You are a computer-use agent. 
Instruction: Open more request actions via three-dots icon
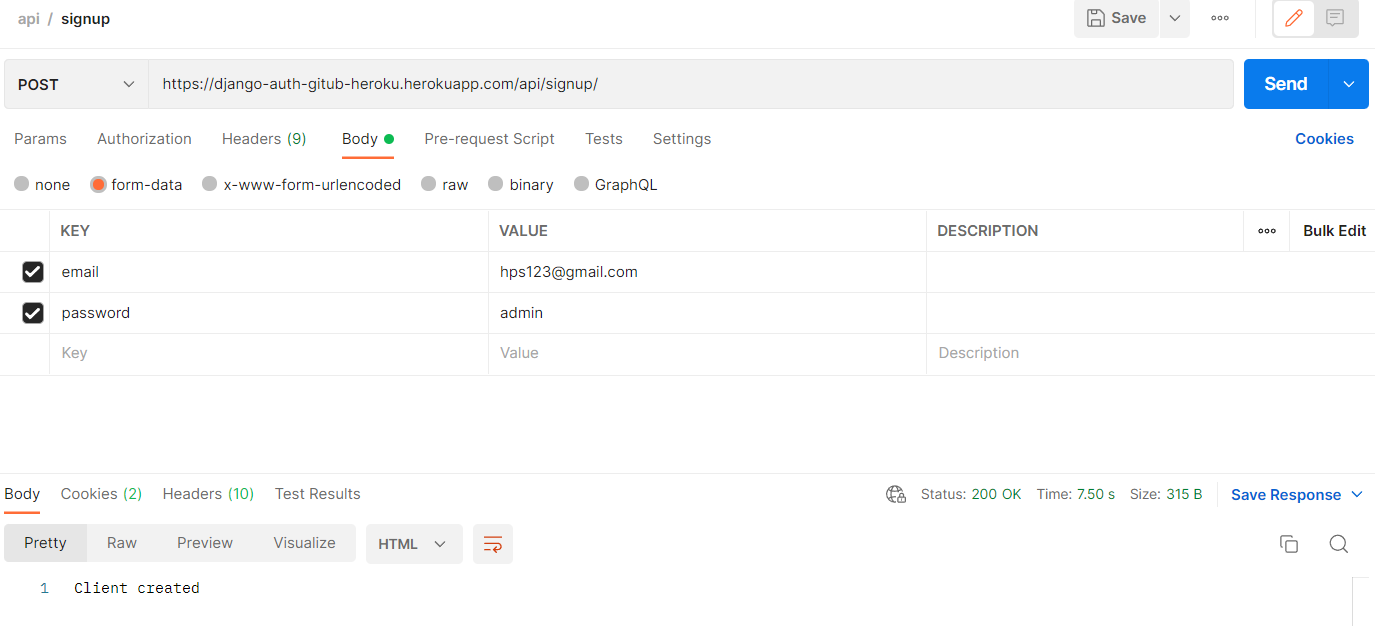pyautogui.click(x=1220, y=18)
